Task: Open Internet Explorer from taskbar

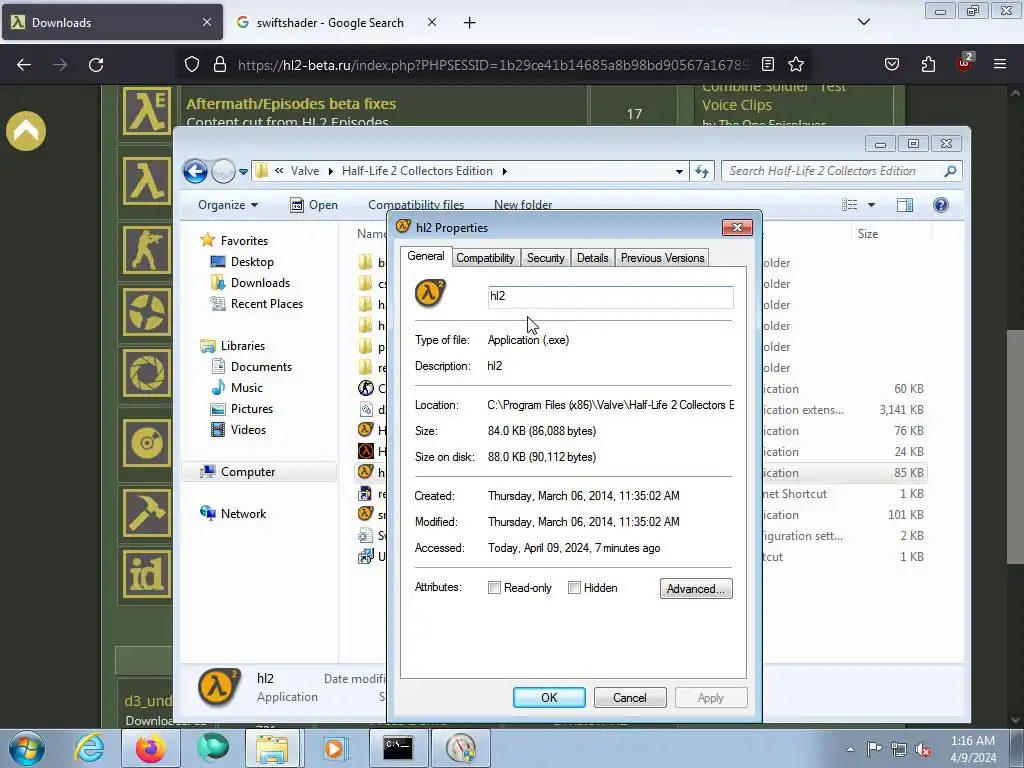Action: click(x=88, y=748)
